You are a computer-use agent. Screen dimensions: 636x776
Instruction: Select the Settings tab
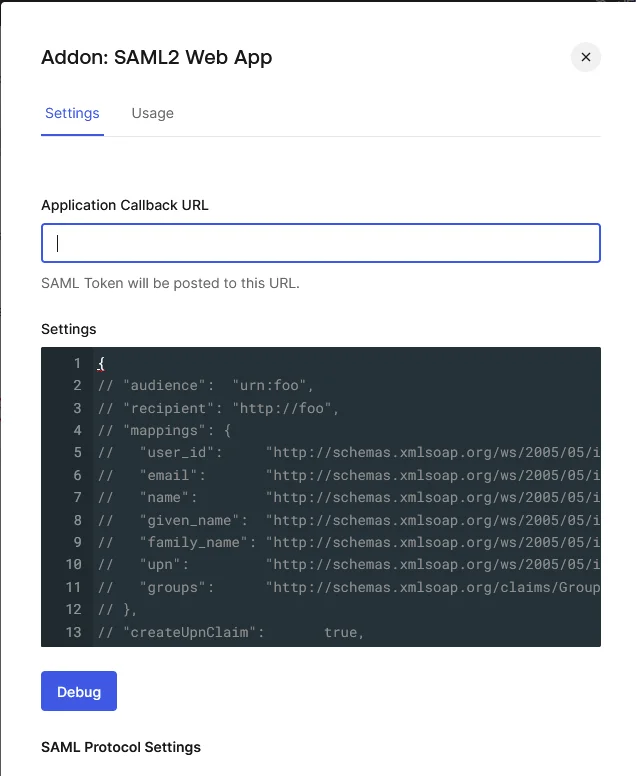(72, 113)
